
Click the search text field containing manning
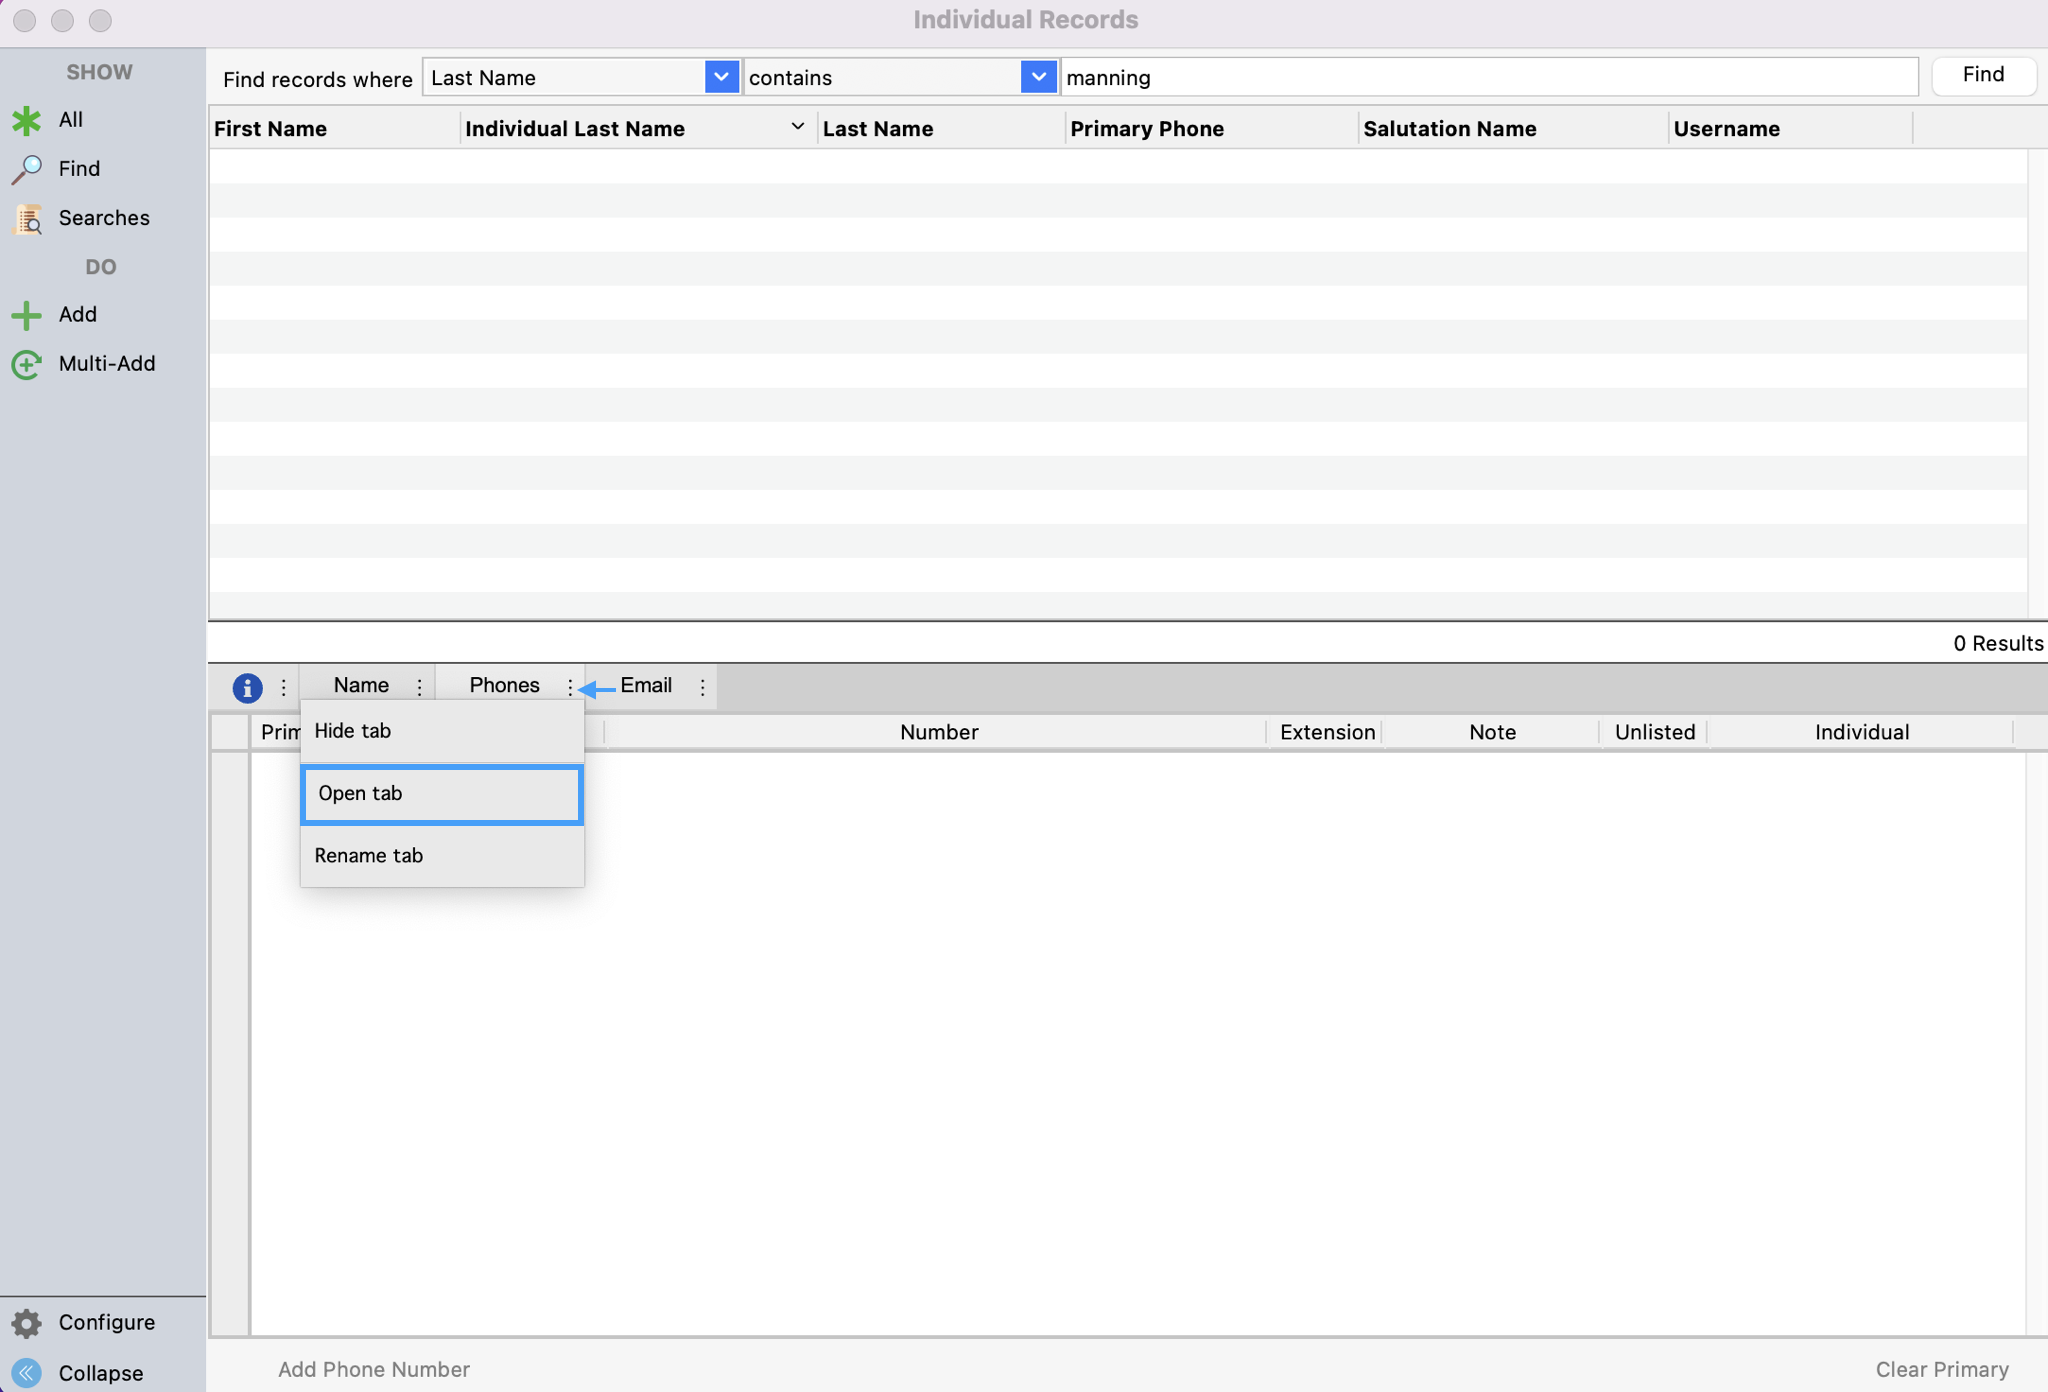click(1488, 77)
